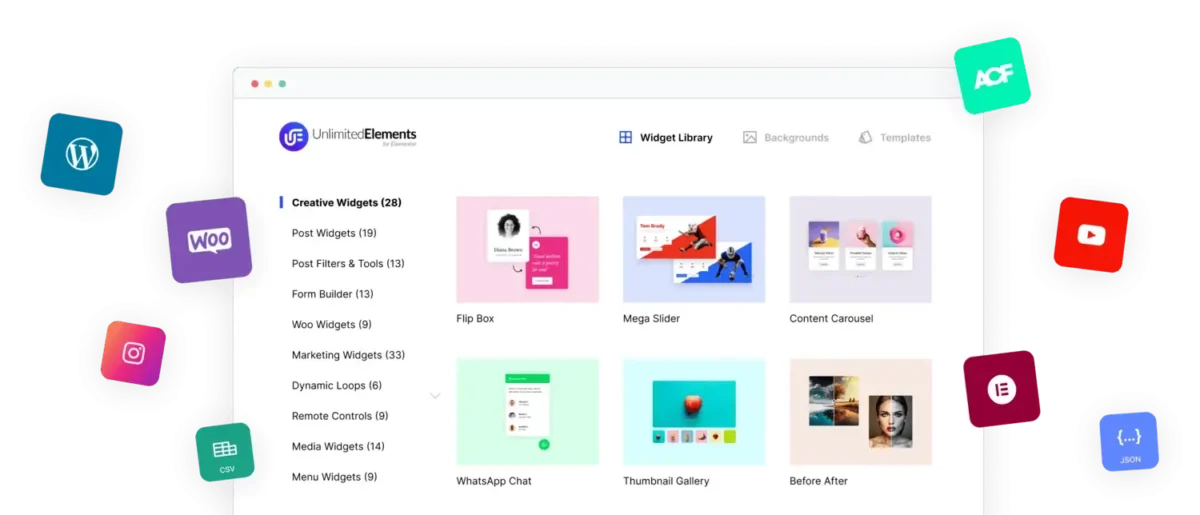Screen dimensions: 1200x515
Task: Open the Content Carousel thumbnail
Action: [861, 249]
